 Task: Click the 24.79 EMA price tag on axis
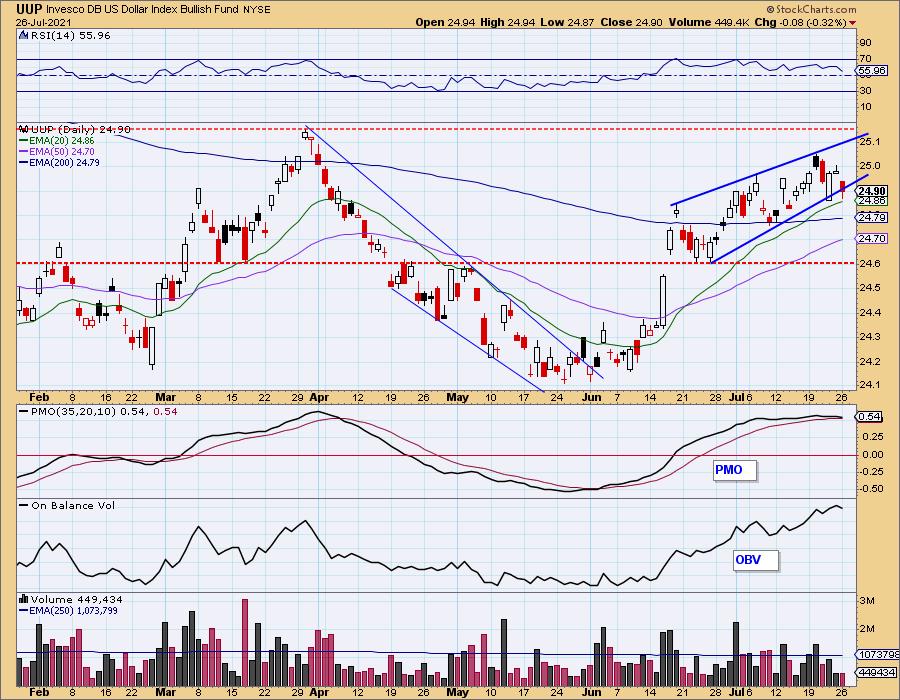pyautogui.click(x=872, y=217)
